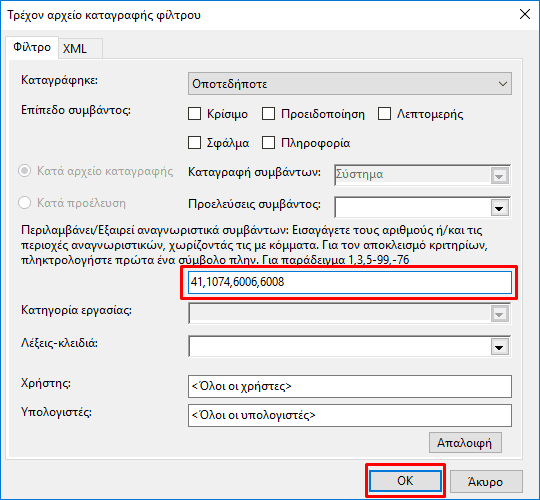Check the Προειδοποίηση event level box
Screen dimensions: 540x500
point(268,114)
